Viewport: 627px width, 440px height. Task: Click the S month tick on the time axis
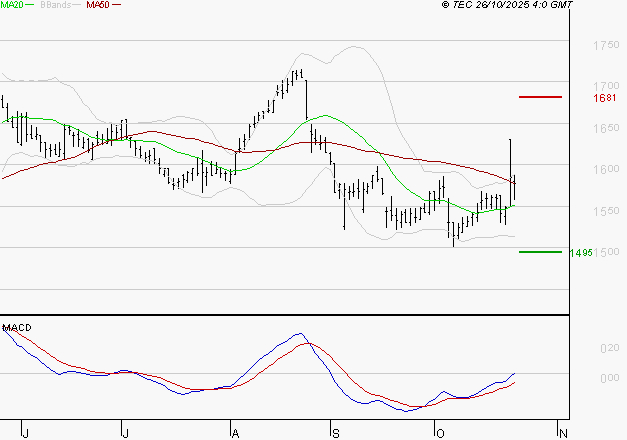[335, 434]
